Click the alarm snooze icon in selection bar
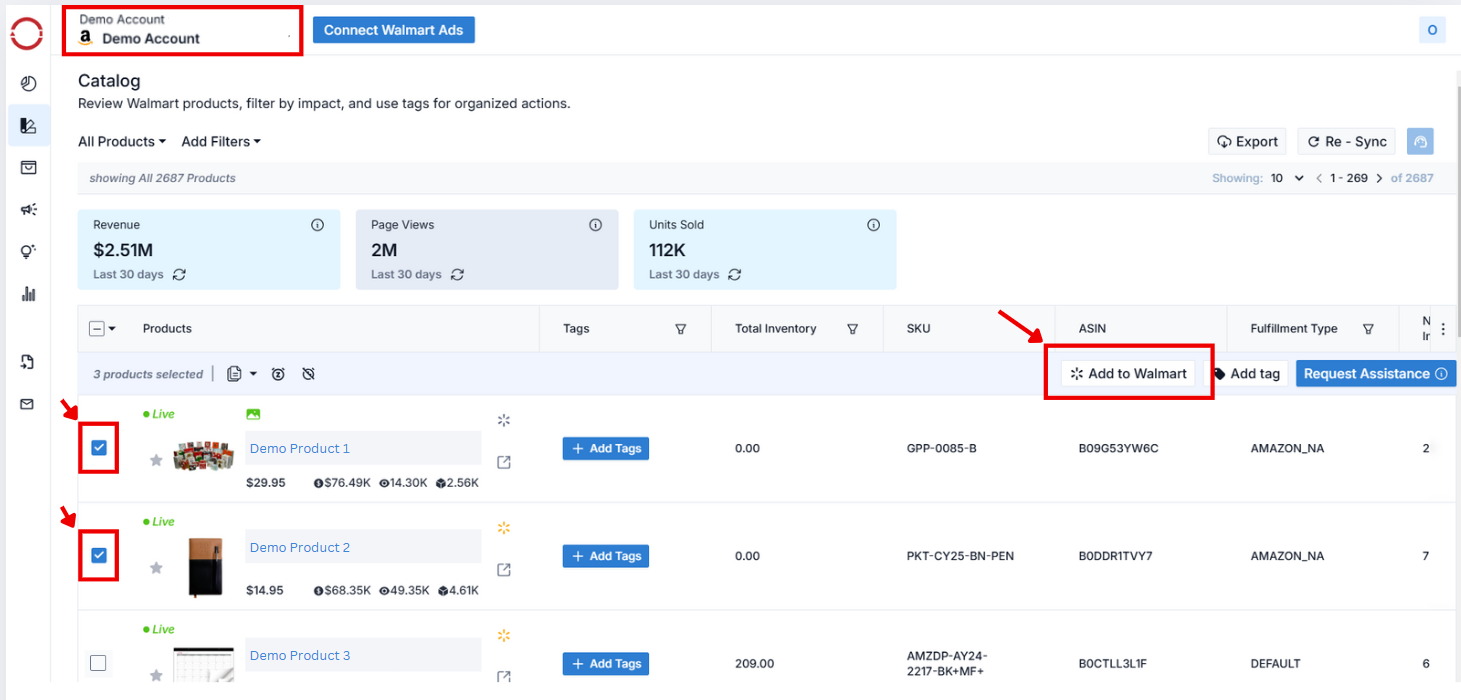The height and width of the screenshot is (700, 1461). (278, 374)
